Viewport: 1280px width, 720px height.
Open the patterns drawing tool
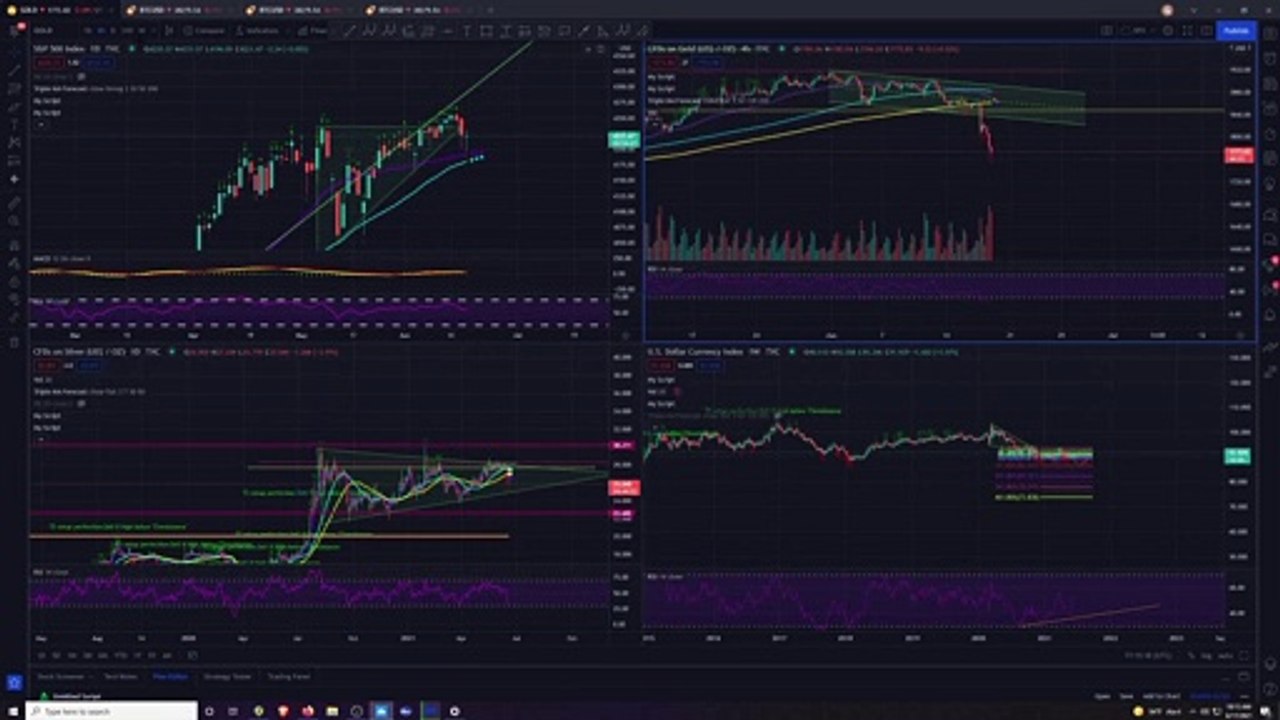click(14, 143)
